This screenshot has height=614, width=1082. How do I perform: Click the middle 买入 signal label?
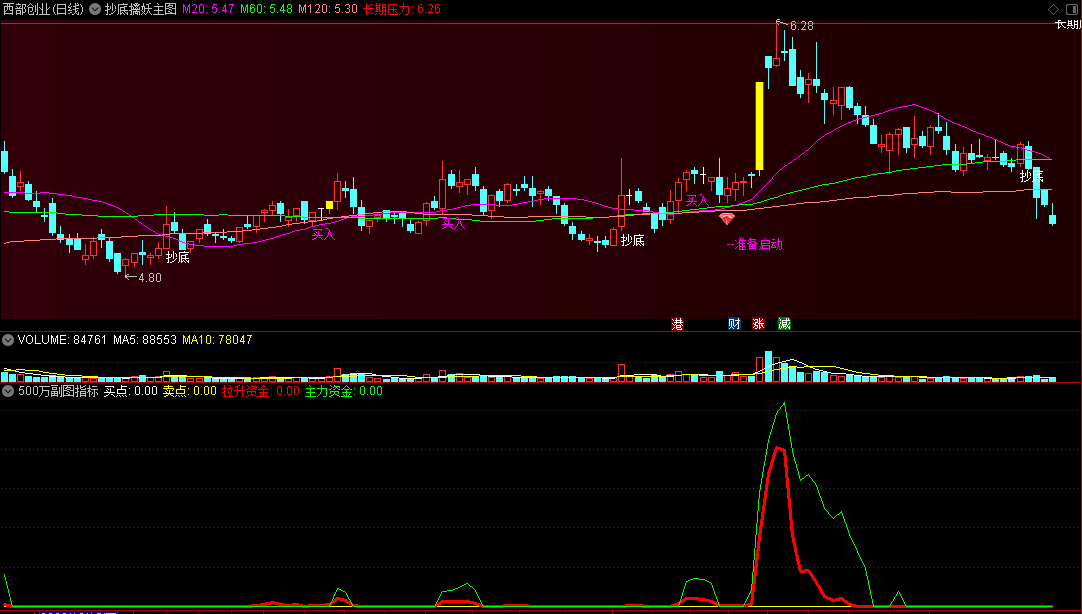(453, 224)
